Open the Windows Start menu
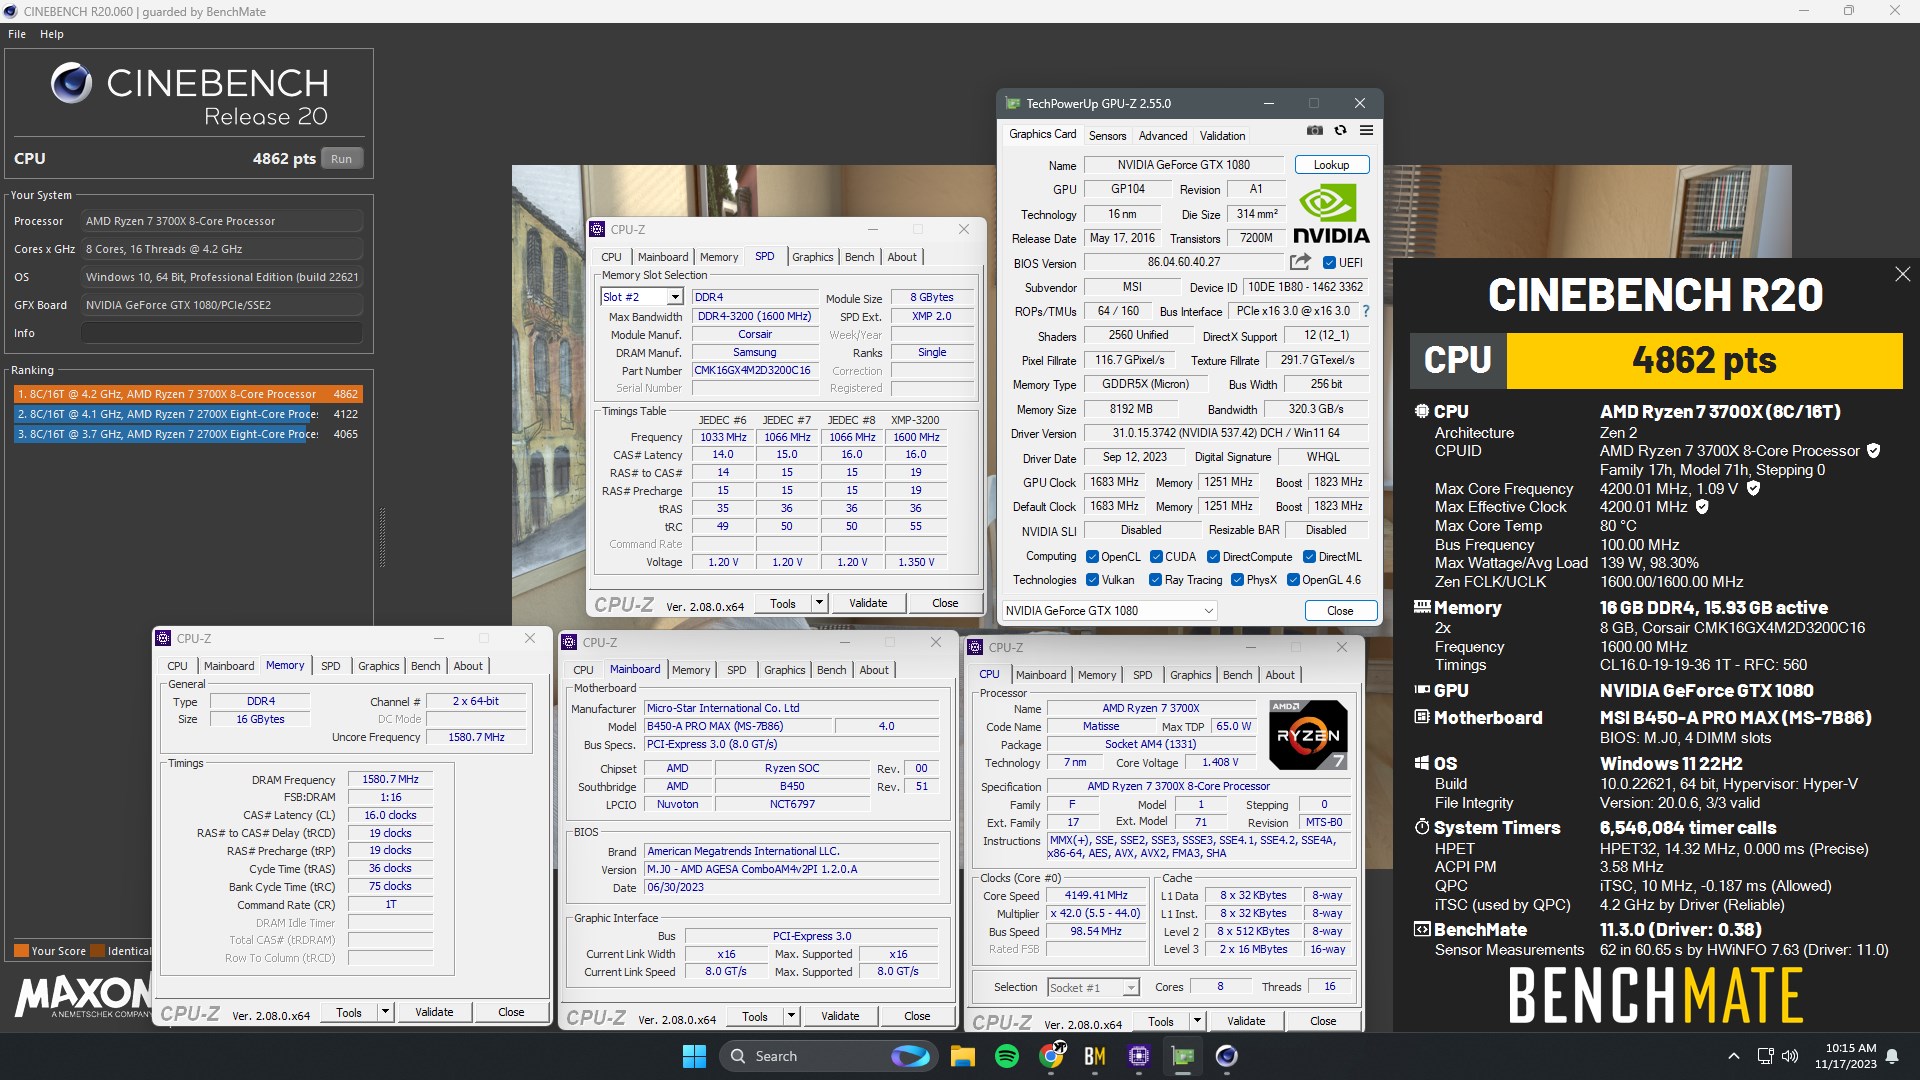1920x1080 pixels. 694,1056
